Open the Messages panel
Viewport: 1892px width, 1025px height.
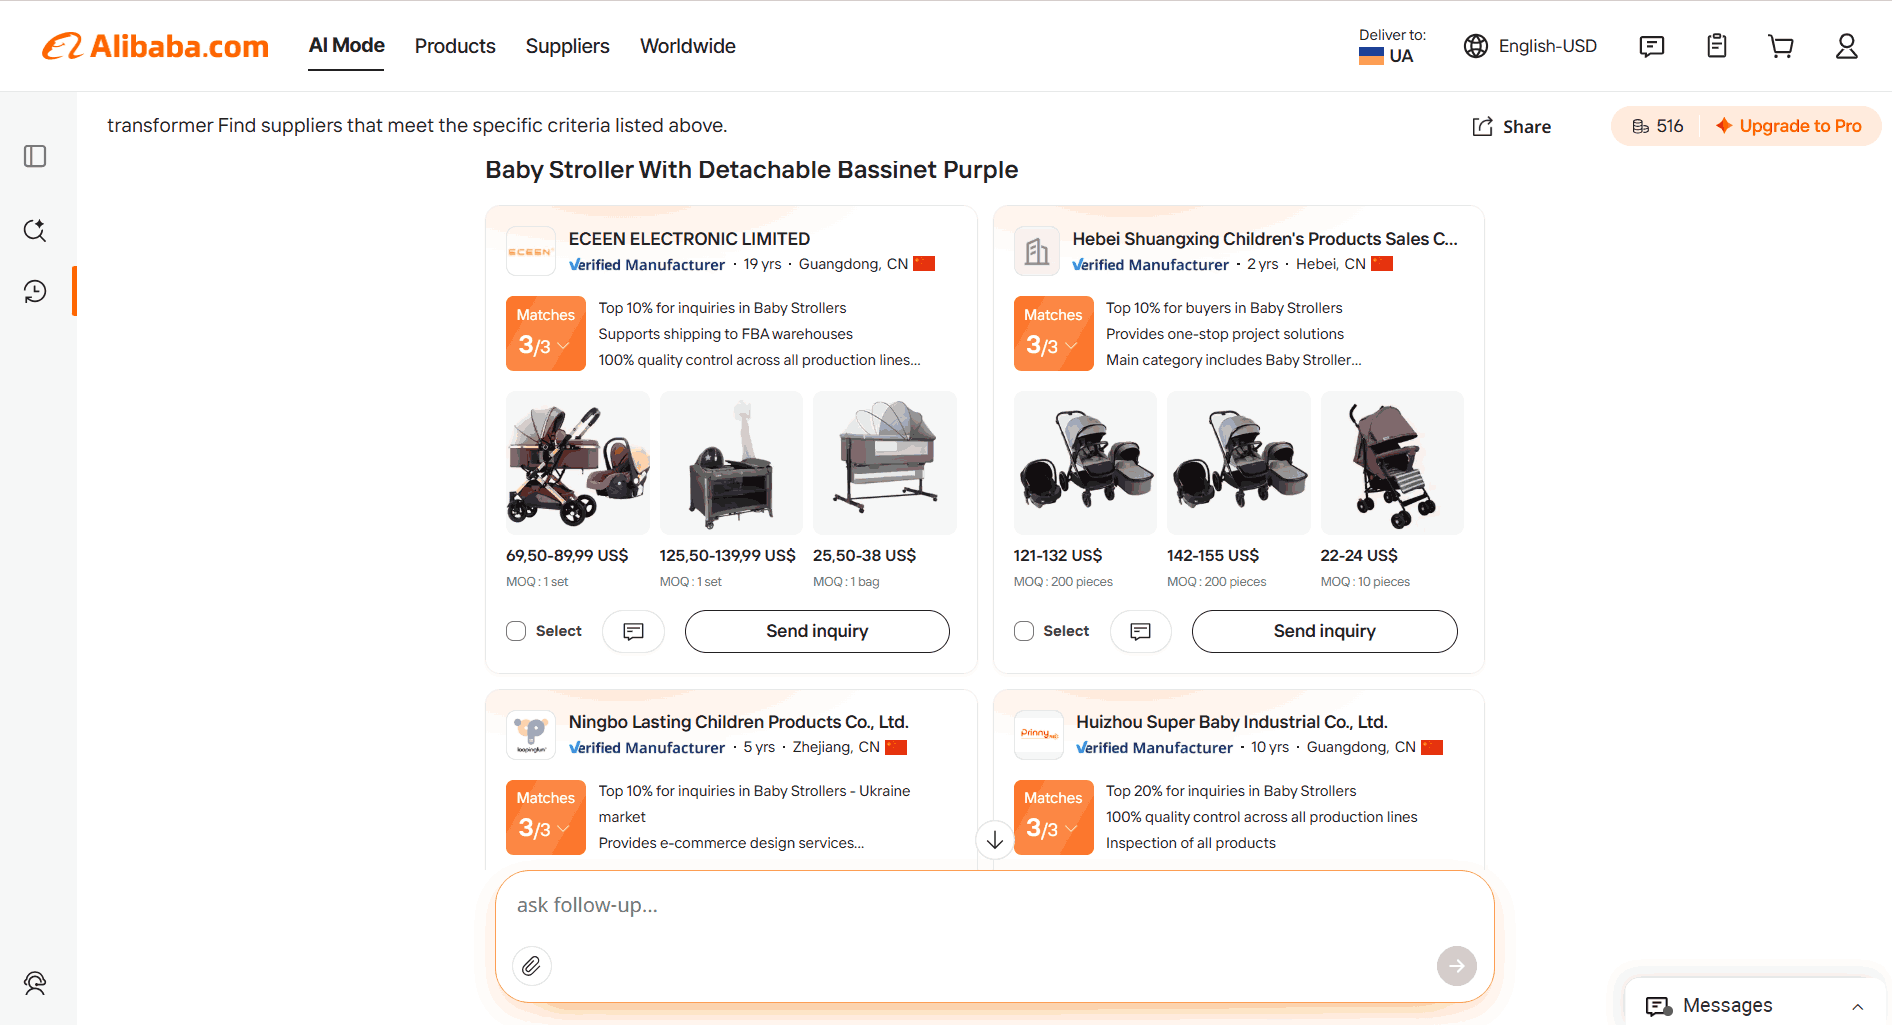coord(1755,1005)
